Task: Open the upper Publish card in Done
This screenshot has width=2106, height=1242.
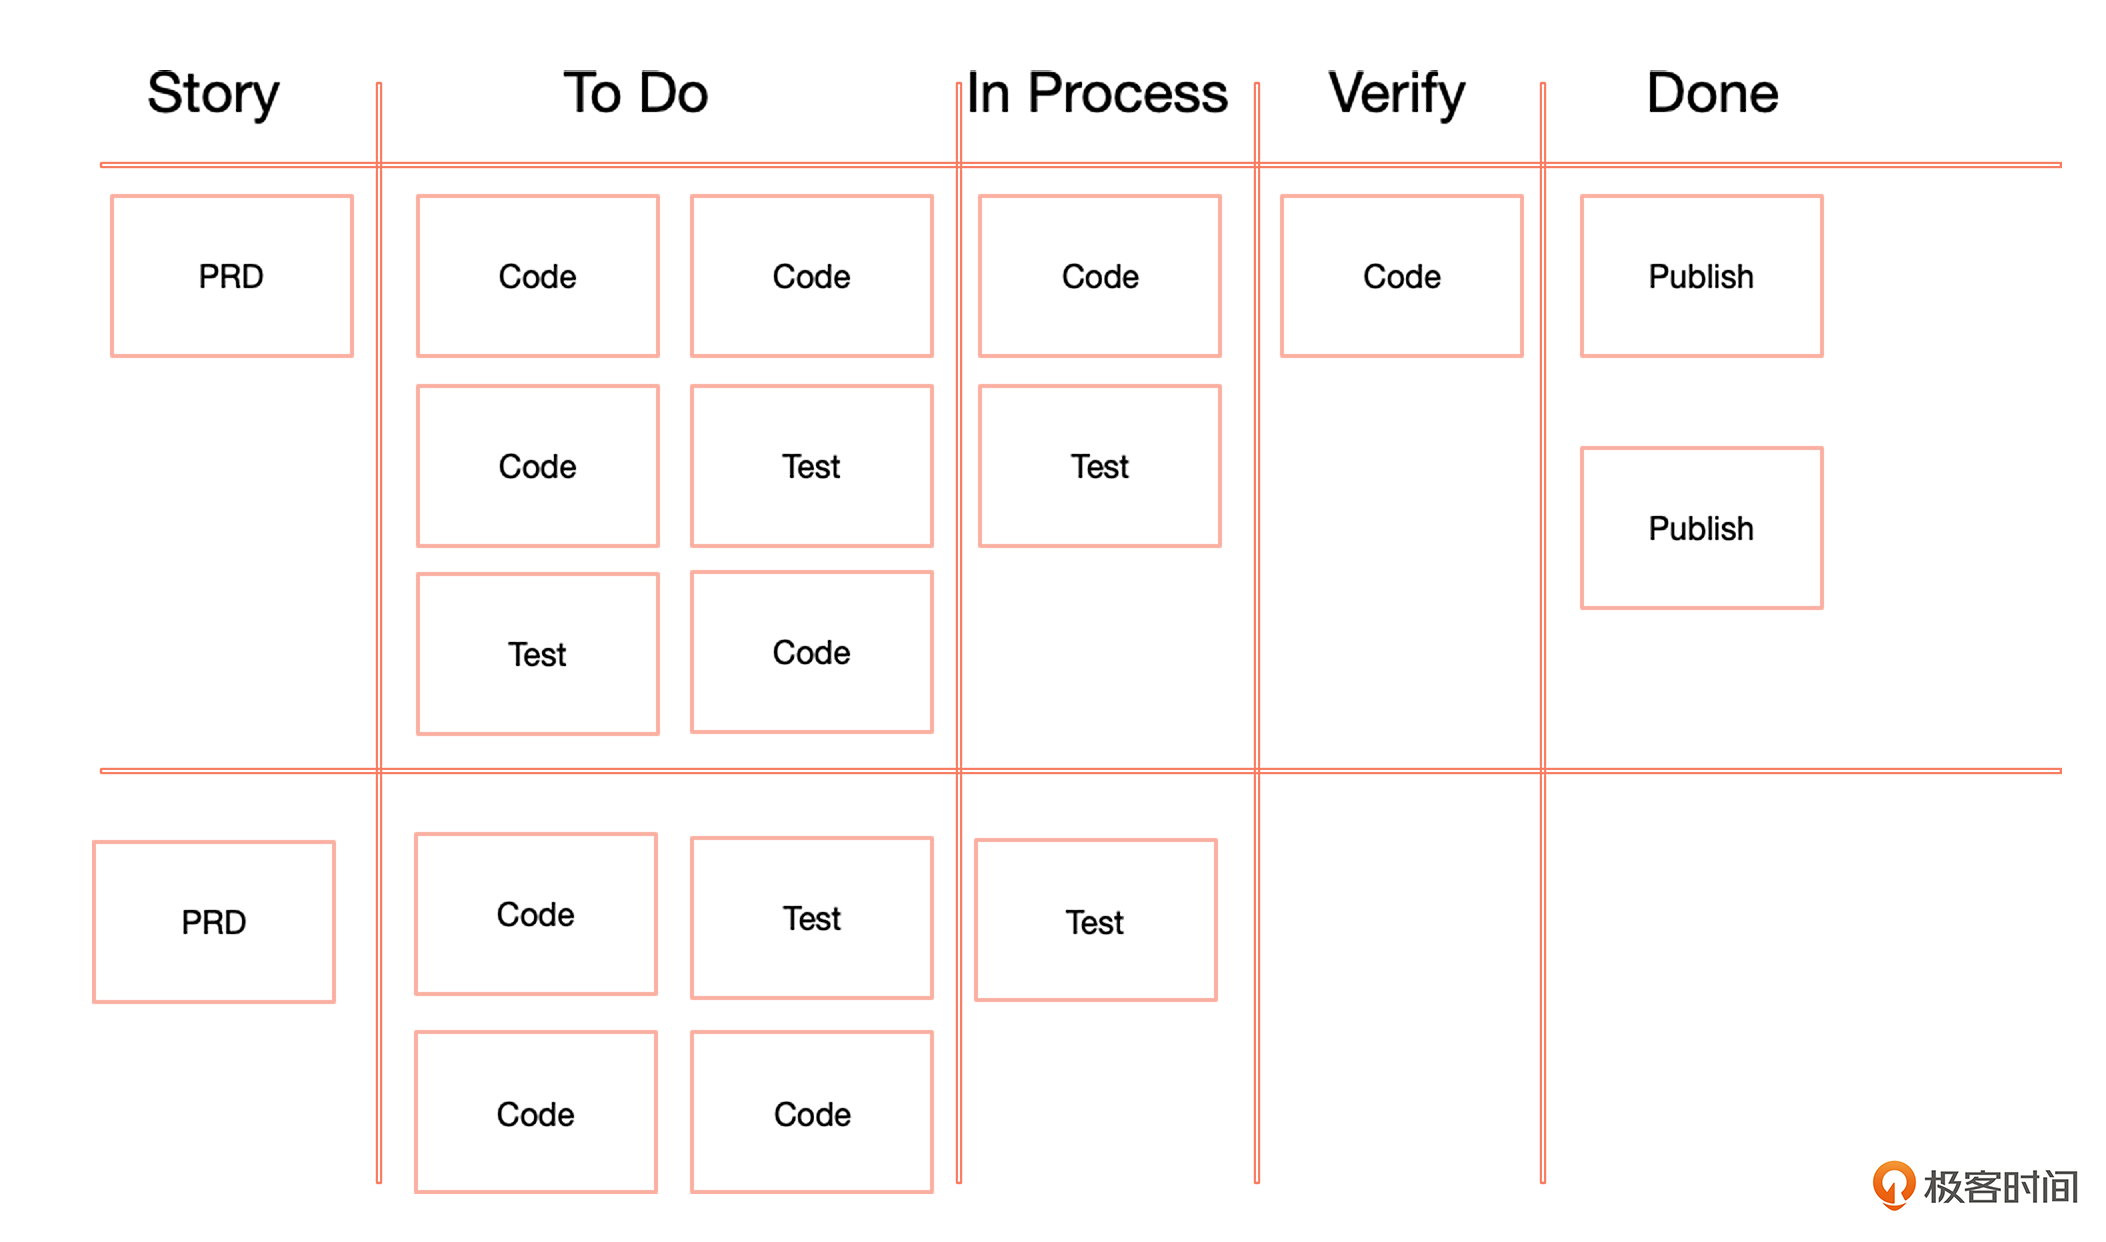Action: tap(1701, 276)
